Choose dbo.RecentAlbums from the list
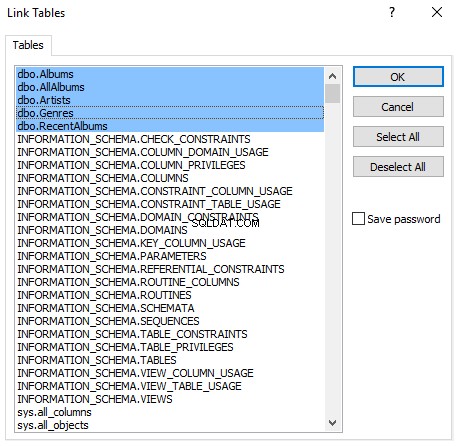Screen dimensions: 459x446 (170, 126)
